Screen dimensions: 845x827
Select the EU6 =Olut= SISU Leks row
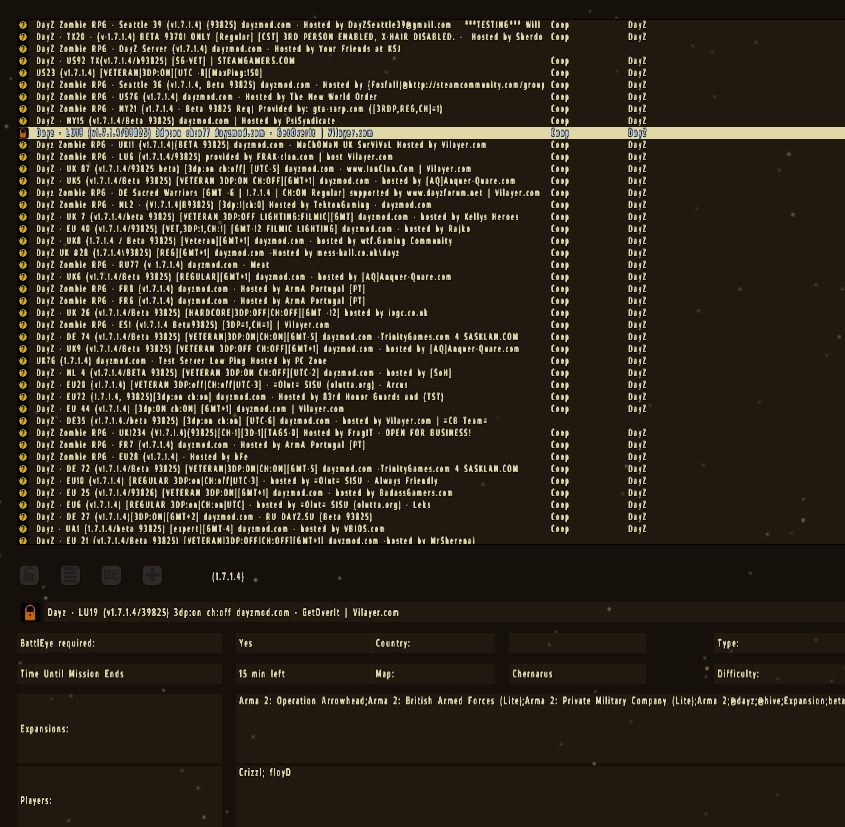(431, 505)
